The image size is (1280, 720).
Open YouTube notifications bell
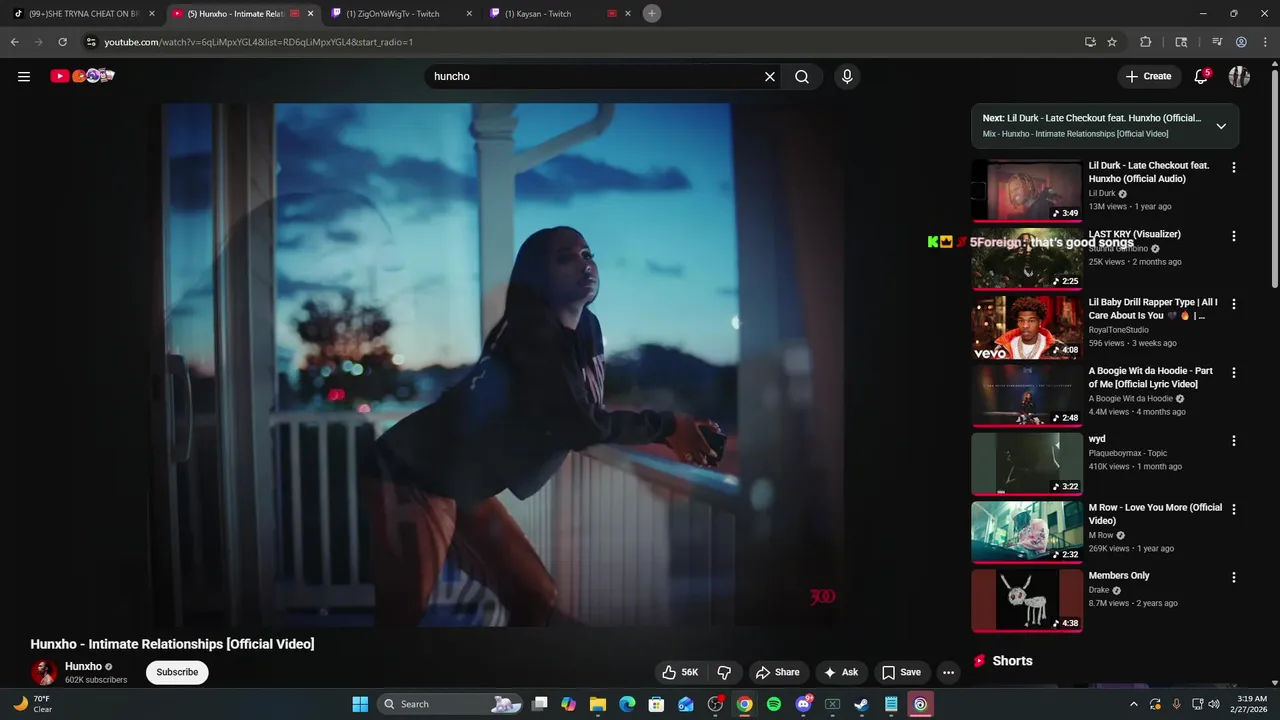coord(1201,76)
